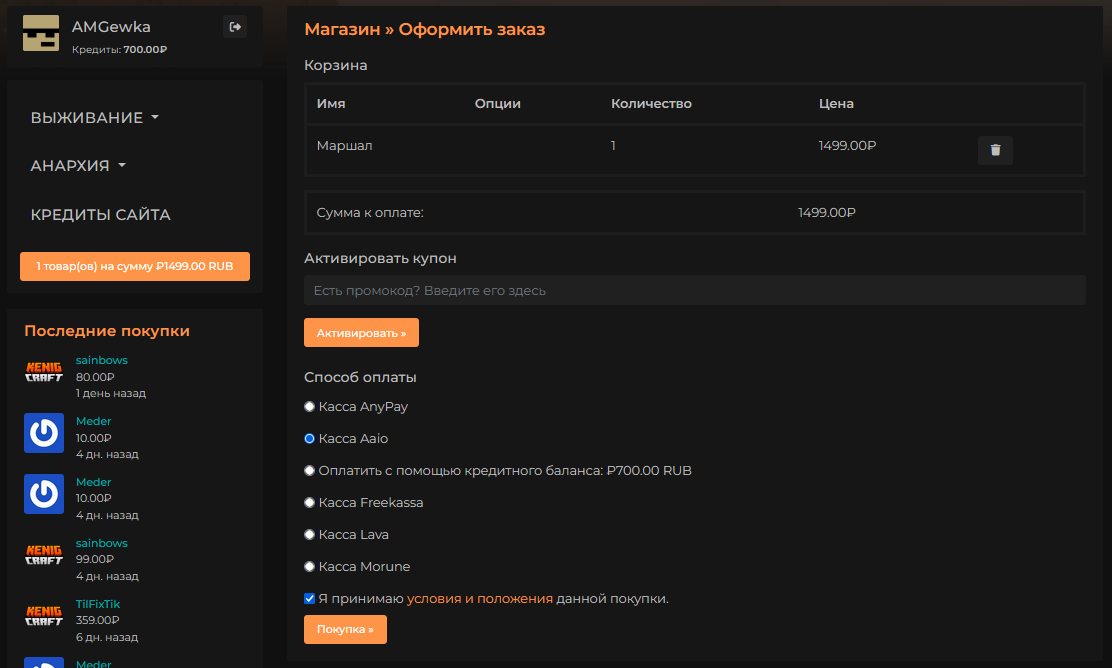Screen dimensions: 1112x668
Task: Click the Маршал item name cell
Action: [x=345, y=145]
